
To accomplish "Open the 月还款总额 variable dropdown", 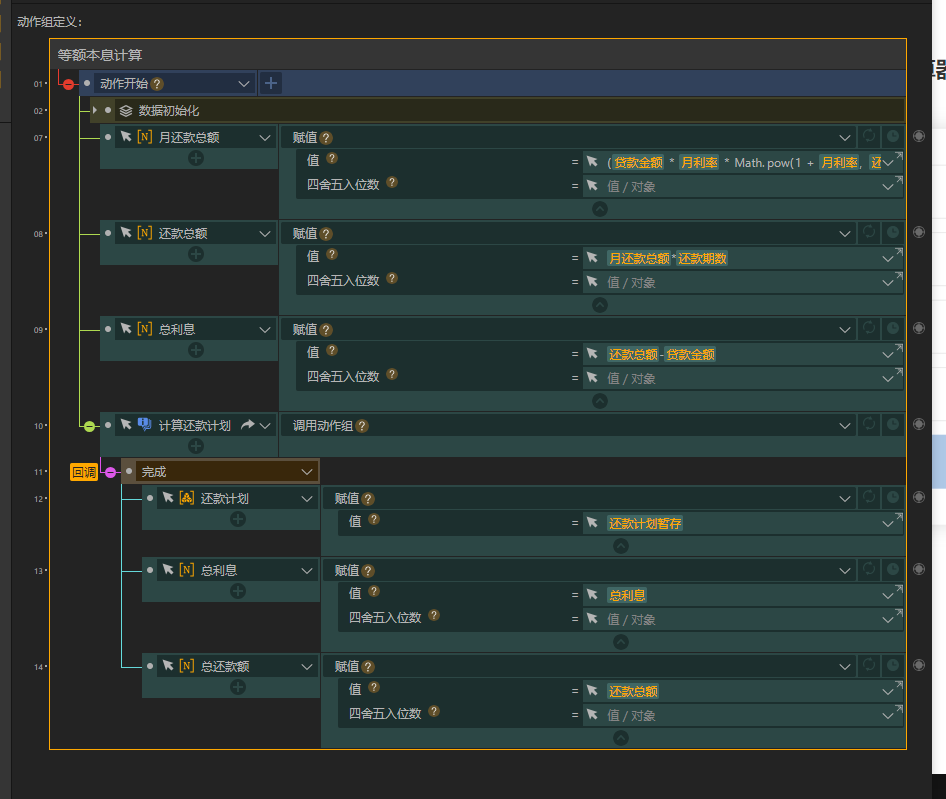I will pos(264,138).
